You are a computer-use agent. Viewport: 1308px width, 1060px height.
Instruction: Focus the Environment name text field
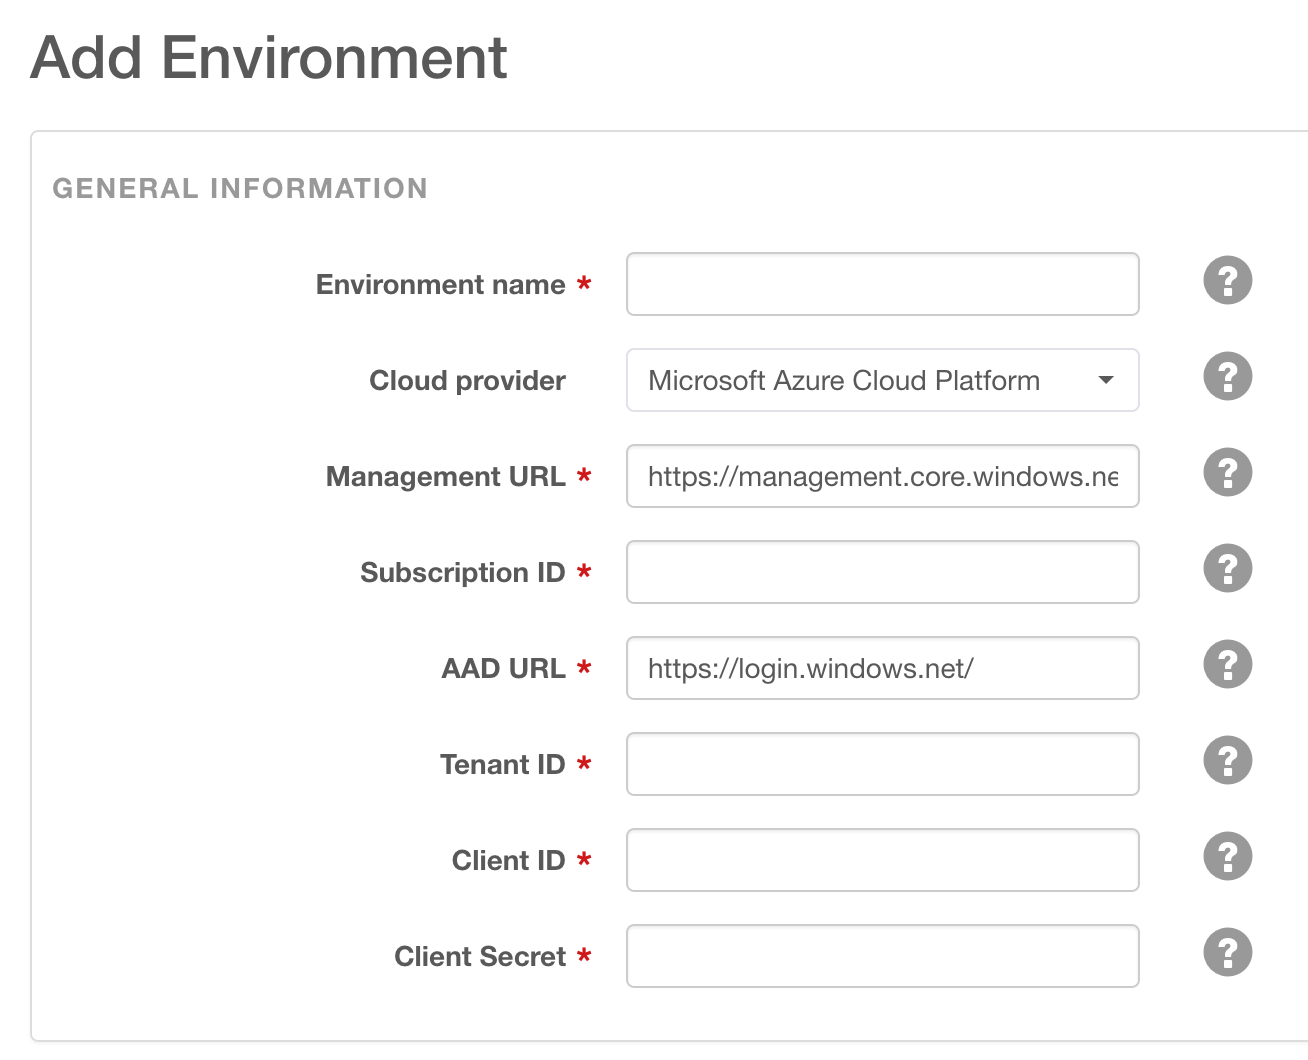[x=882, y=284]
